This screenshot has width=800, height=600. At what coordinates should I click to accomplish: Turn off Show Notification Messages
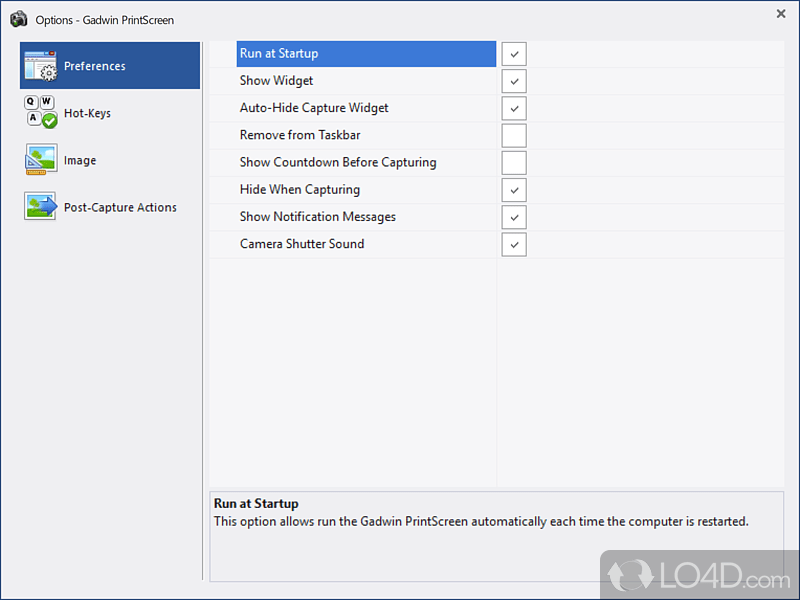(x=513, y=217)
